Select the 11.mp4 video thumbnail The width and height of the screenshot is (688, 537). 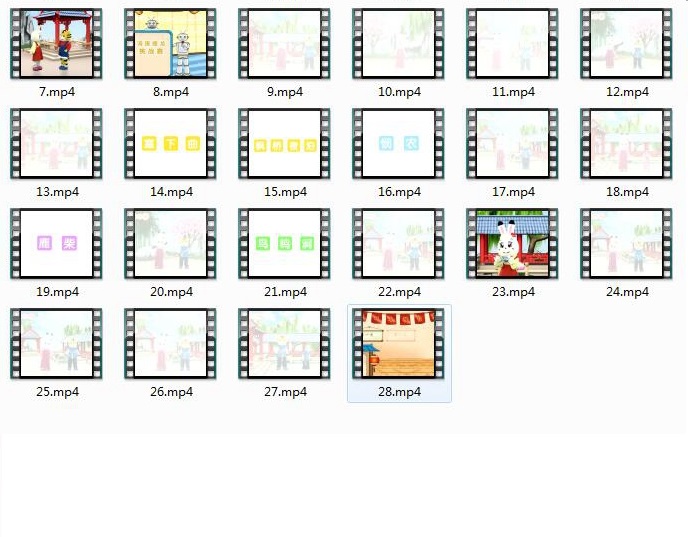[513, 44]
